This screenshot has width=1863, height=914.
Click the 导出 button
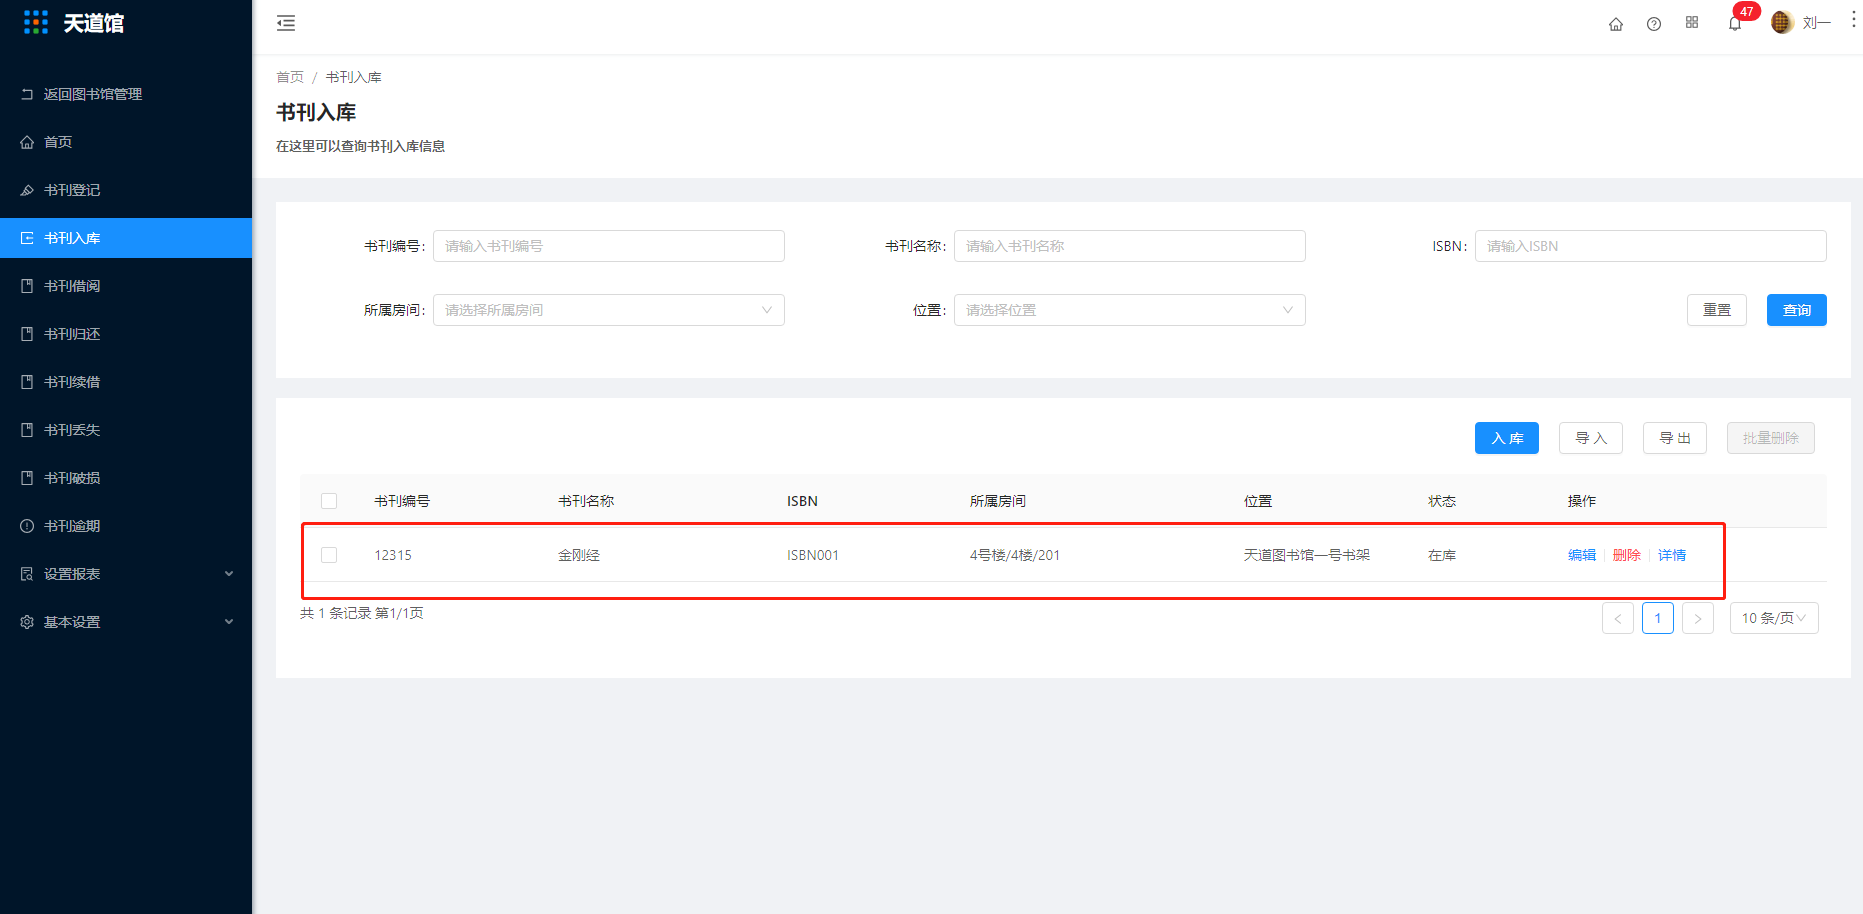pyautogui.click(x=1675, y=438)
